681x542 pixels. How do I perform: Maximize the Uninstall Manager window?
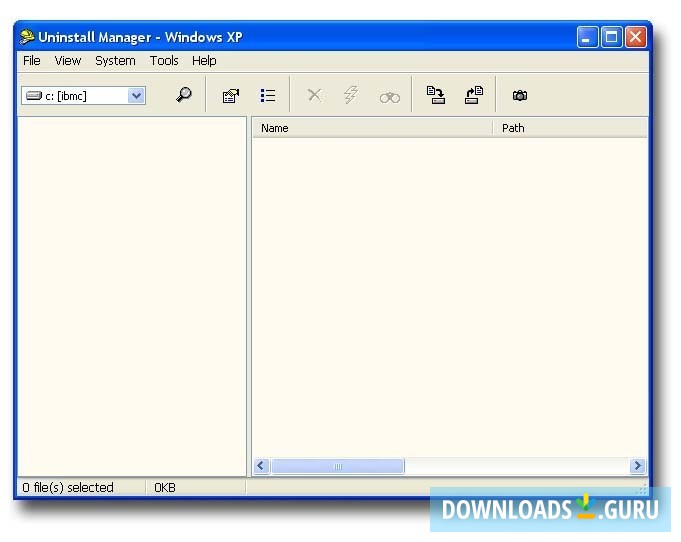click(611, 37)
